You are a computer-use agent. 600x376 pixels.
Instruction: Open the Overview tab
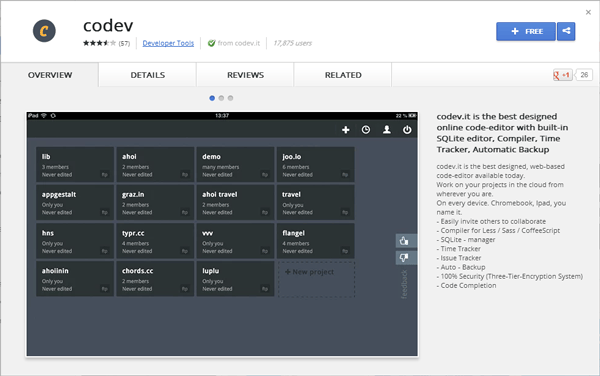pos(50,75)
